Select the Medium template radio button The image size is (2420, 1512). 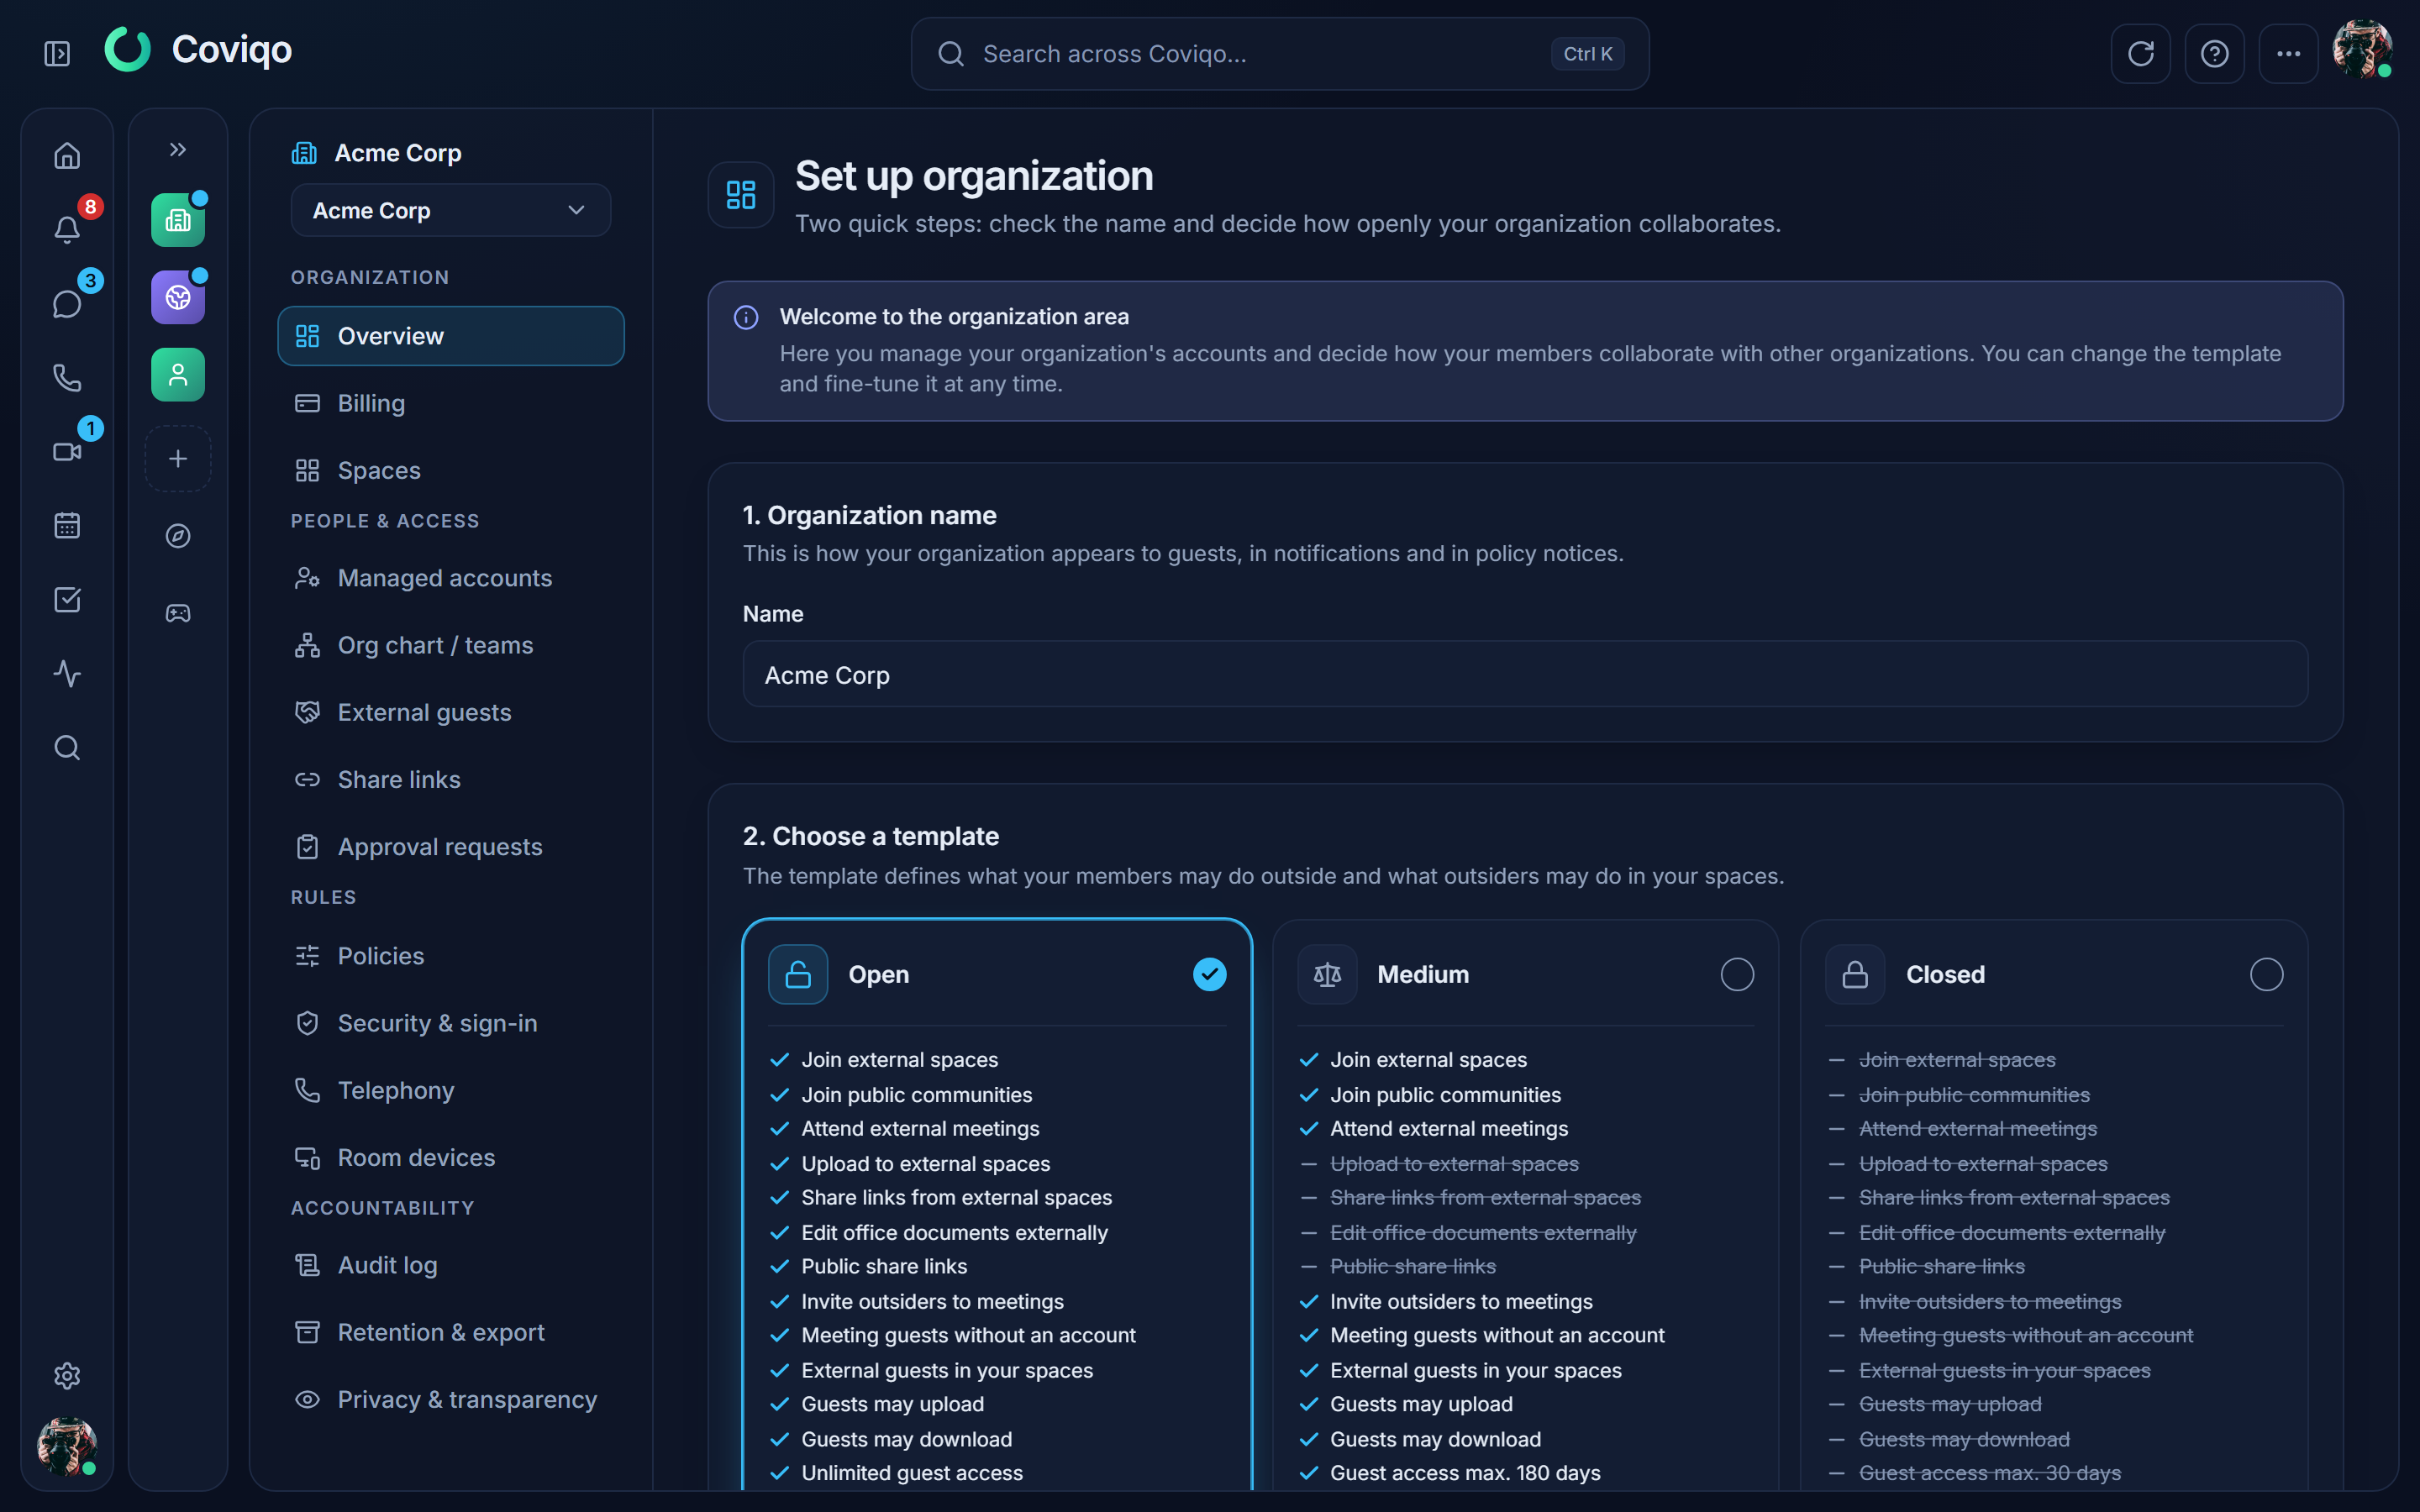coord(1737,974)
